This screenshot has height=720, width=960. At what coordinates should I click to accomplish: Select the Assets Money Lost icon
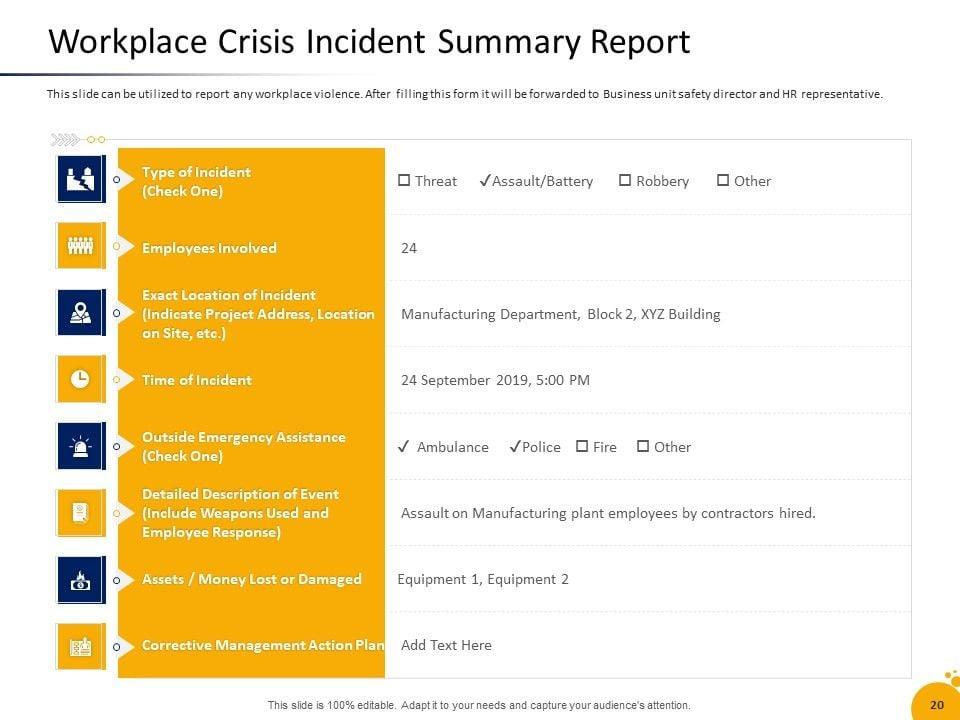[x=80, y=579]
